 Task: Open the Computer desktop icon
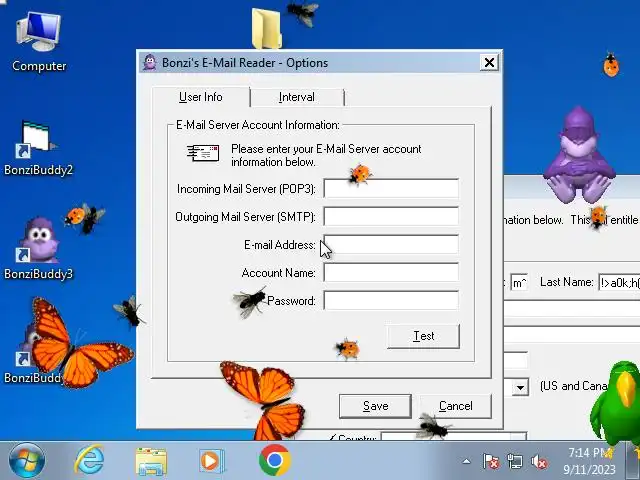(39, 42)
